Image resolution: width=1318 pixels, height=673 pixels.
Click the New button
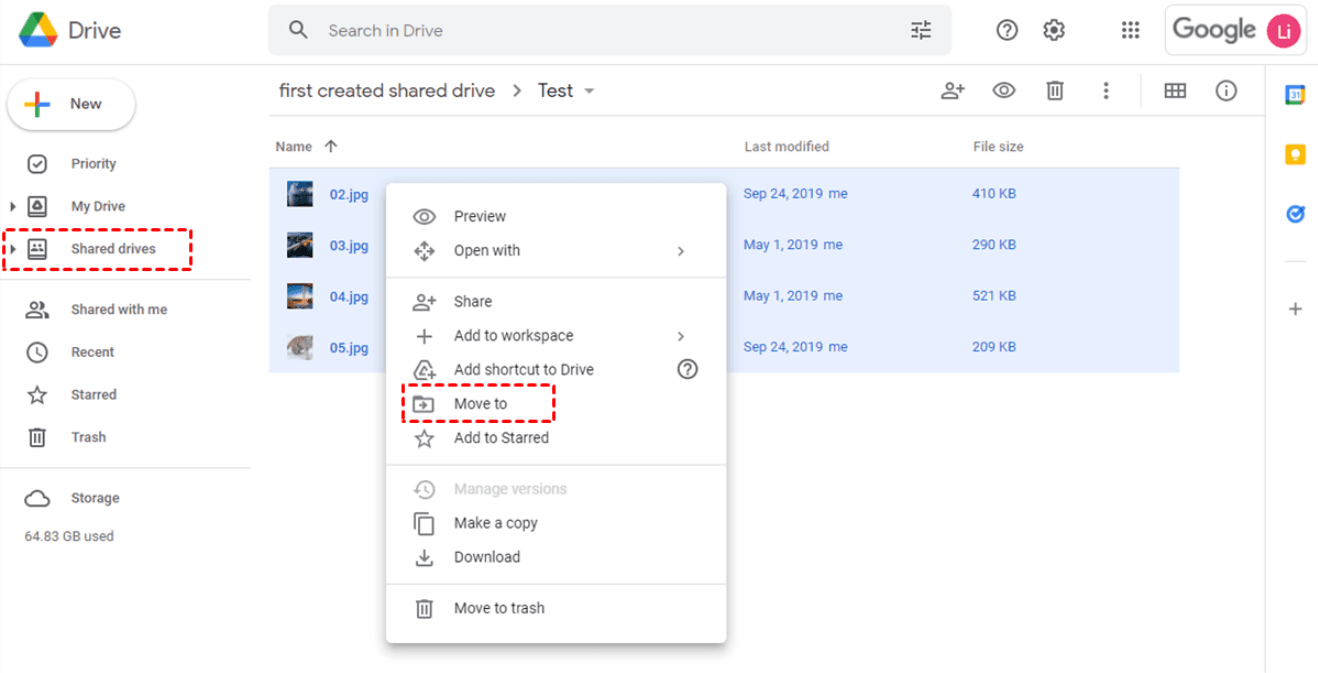[71, 104]
